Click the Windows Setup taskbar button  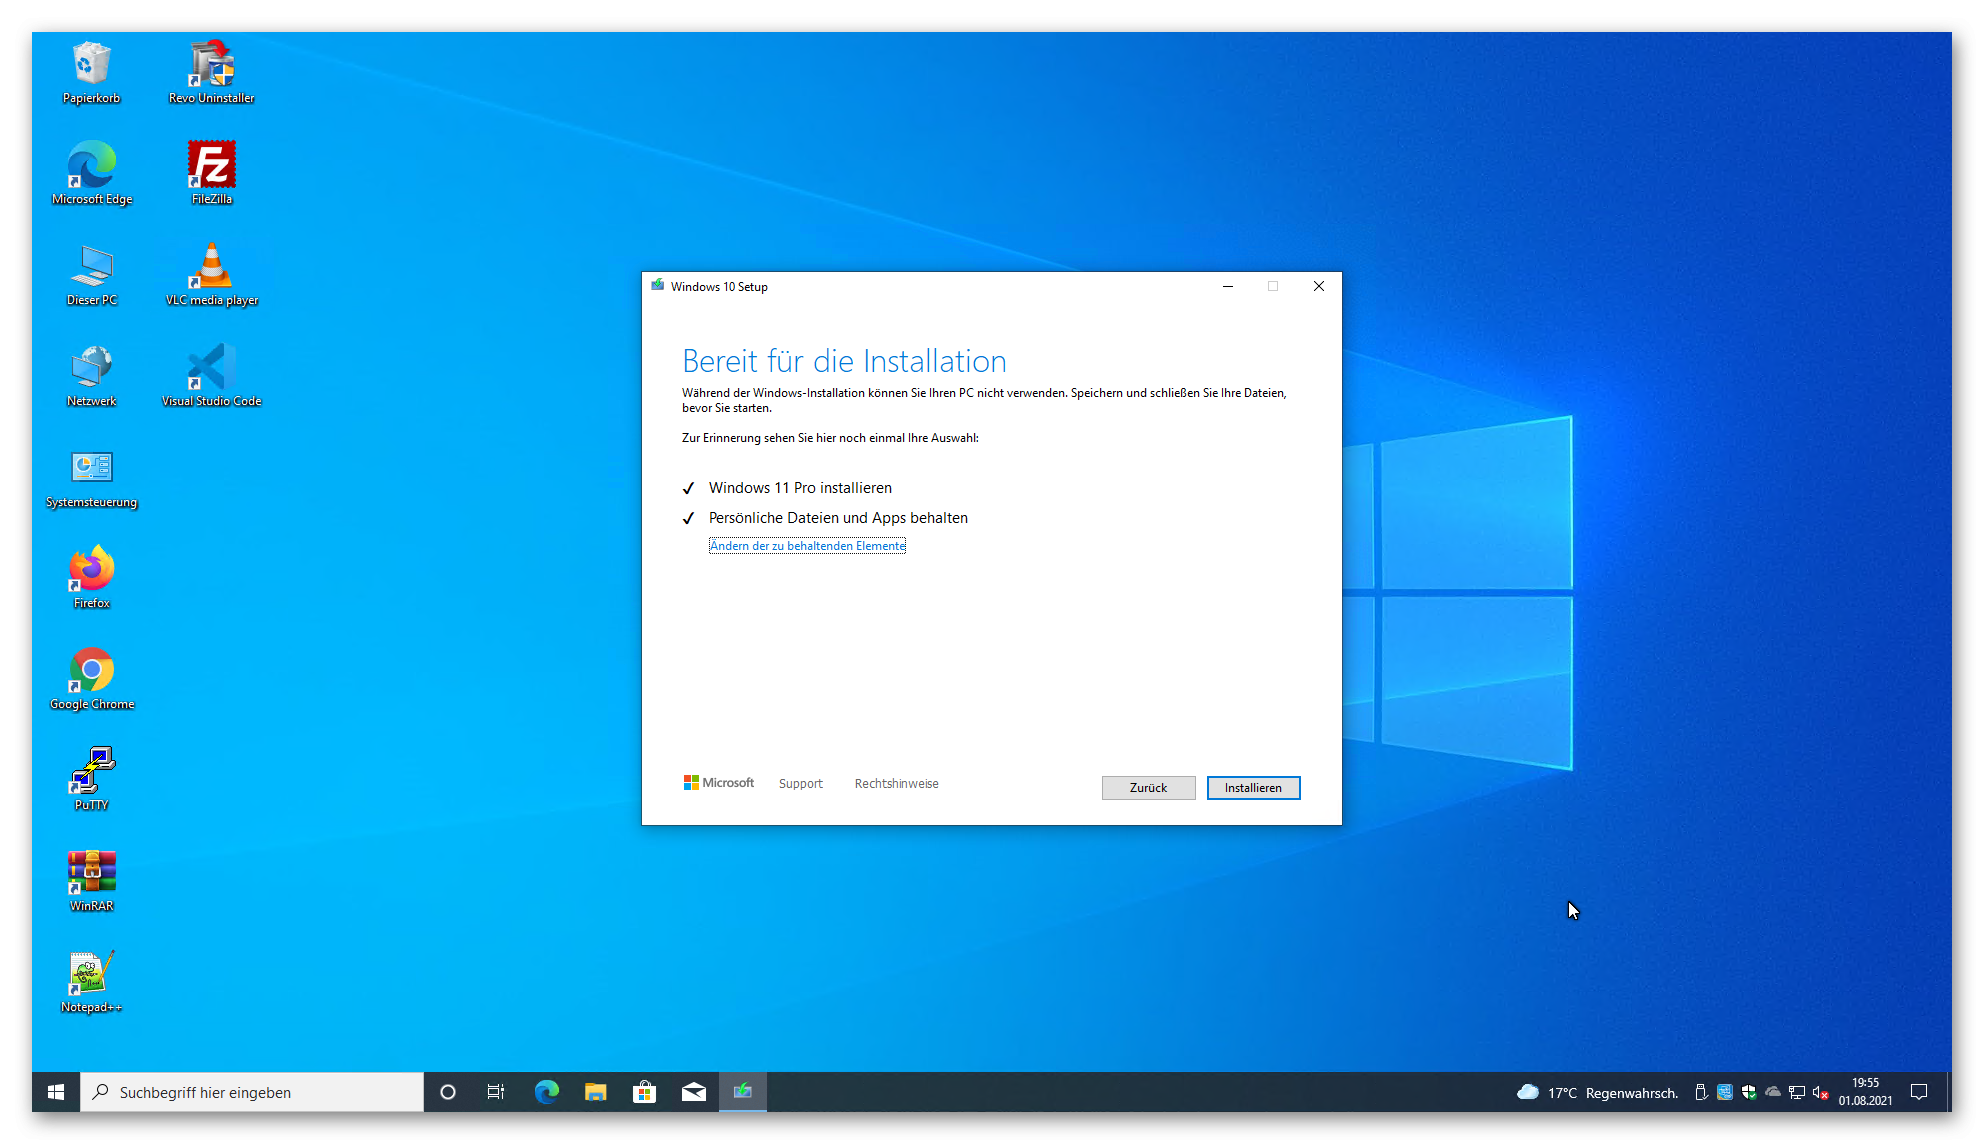click(743, 1092)
